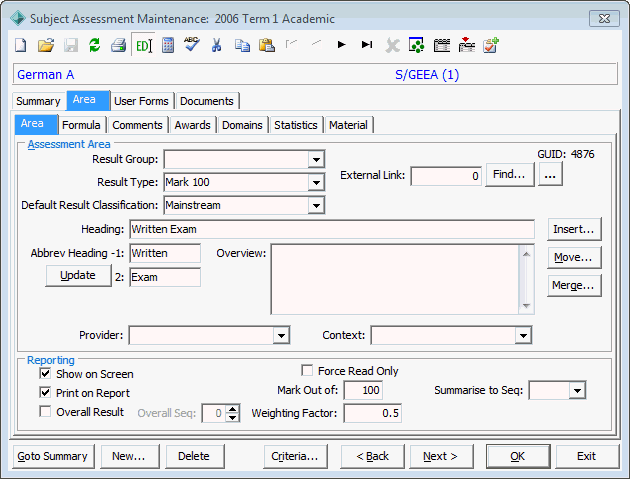Jump to last record arrow

pyautogui.click(x=366, y=44)
